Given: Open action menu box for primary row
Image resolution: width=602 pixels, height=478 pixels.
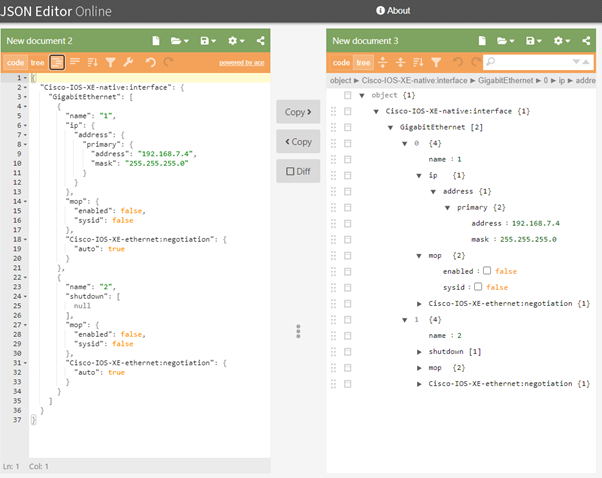Looking at the screenshot, I should tap(347, 208).
